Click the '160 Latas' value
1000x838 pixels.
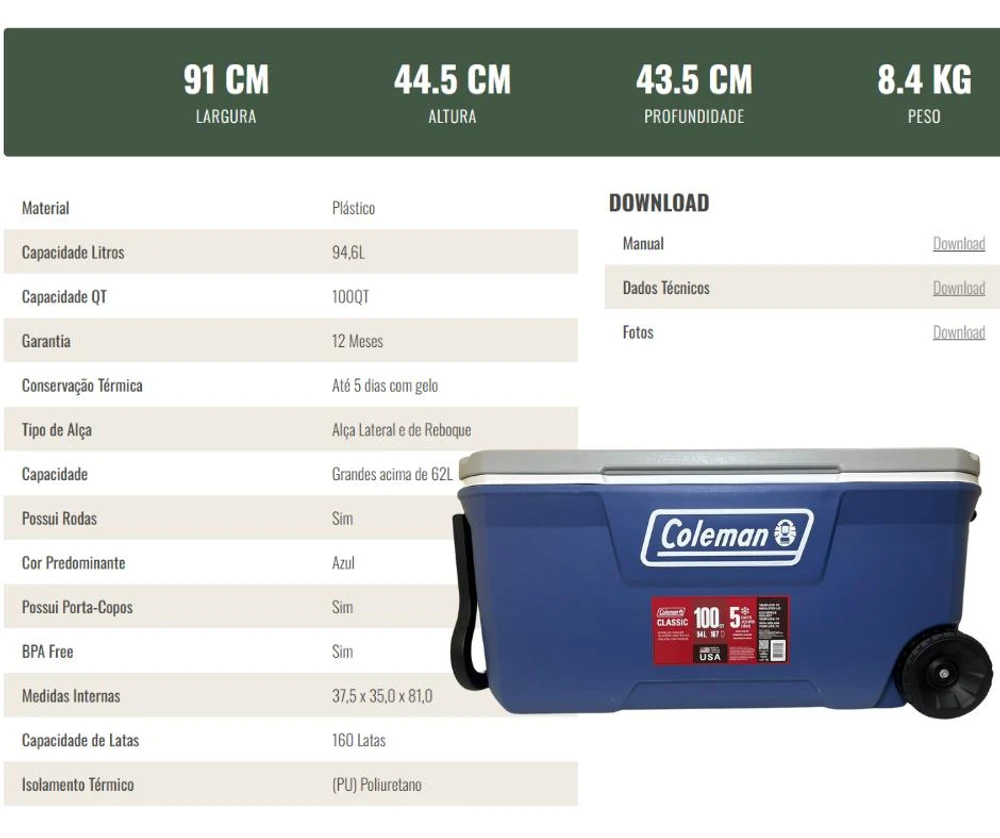click(x=358, y=740)
